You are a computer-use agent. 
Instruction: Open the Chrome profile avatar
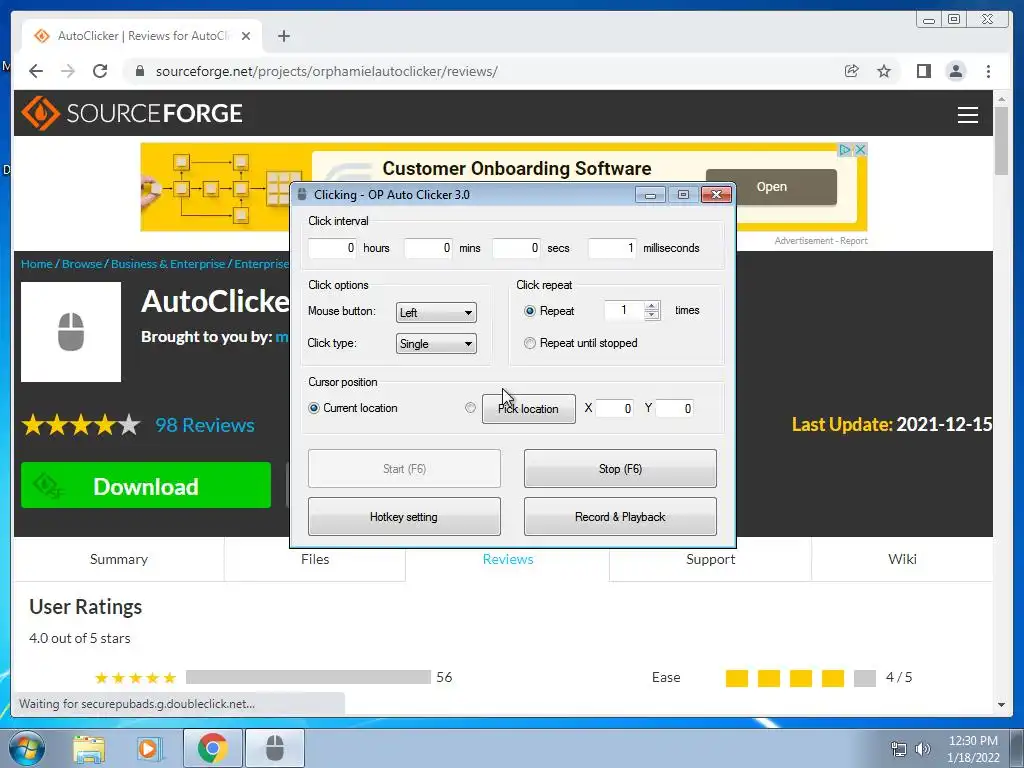(955, 71)
